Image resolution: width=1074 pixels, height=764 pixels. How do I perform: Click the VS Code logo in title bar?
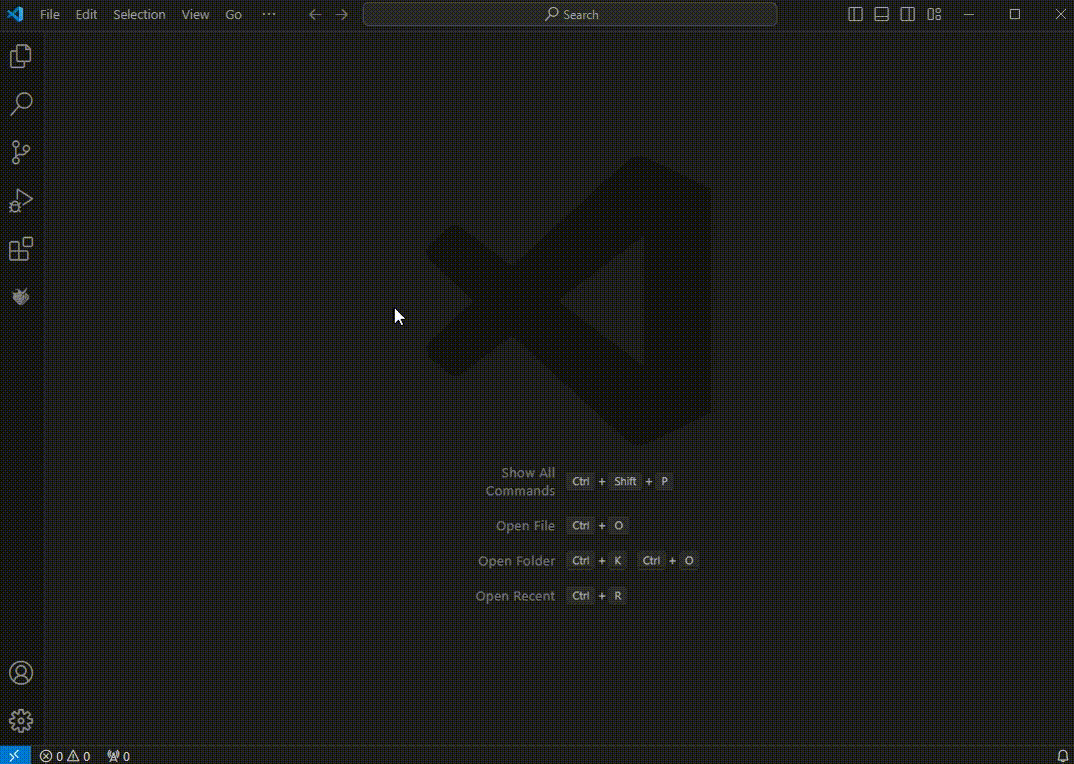(x=15, y=14)
